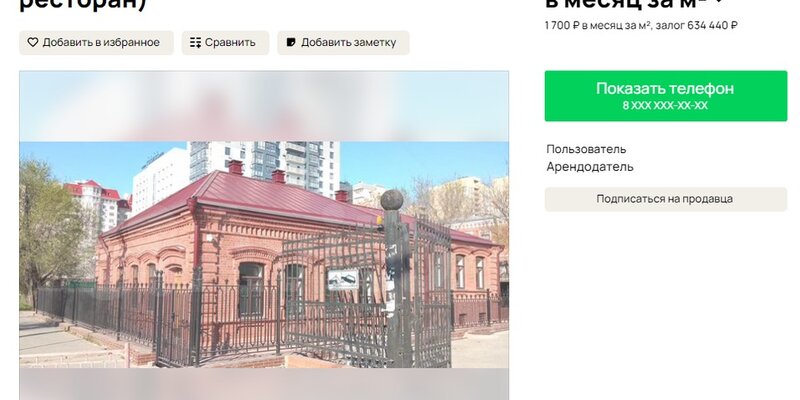Open the red brick building photo
The width and height of the screenshot is (800, 400).
[264, 254]
